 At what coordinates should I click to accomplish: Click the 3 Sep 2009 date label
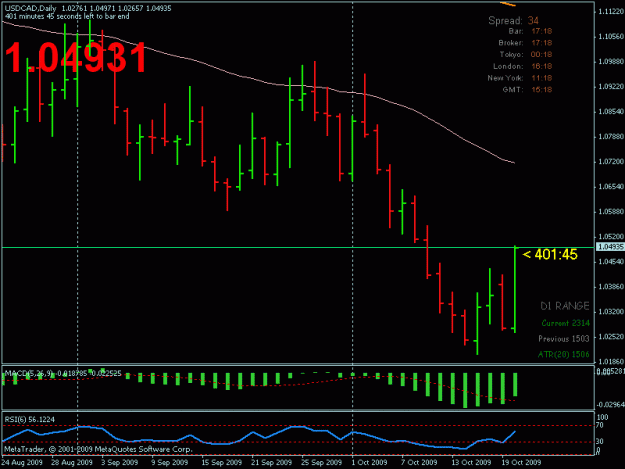(x=120, y=462)
